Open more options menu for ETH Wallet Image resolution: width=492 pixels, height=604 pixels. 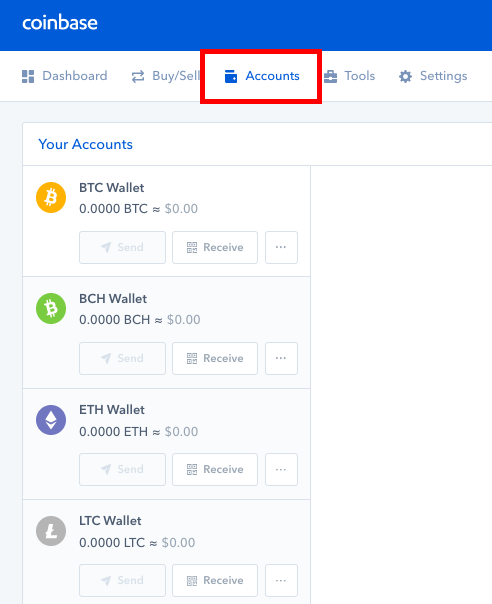(x=281, y=469)
